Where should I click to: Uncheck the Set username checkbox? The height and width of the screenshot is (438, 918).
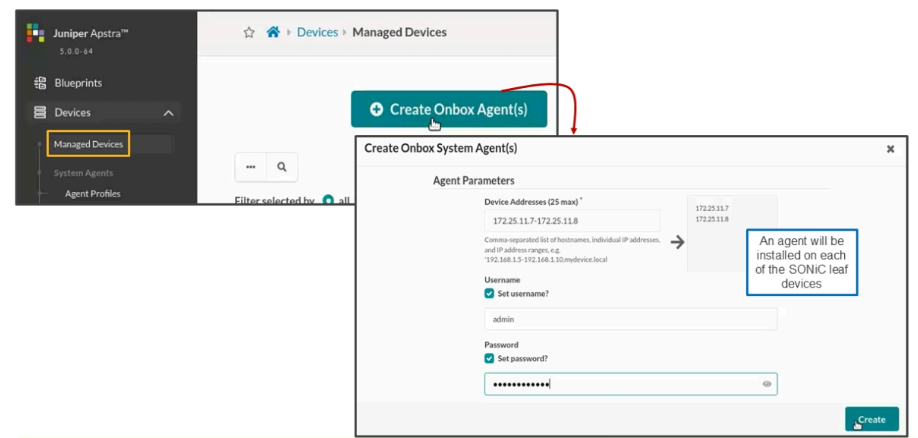pyautogui.click(x=489, y=293)
